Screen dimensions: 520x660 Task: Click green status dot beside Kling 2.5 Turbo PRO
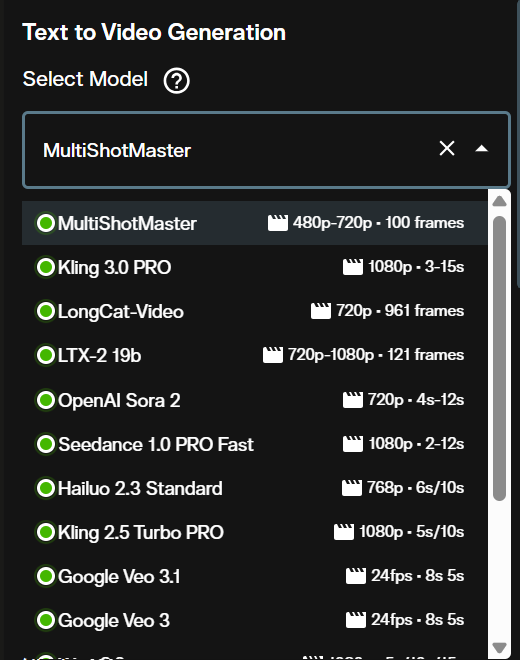46,532
